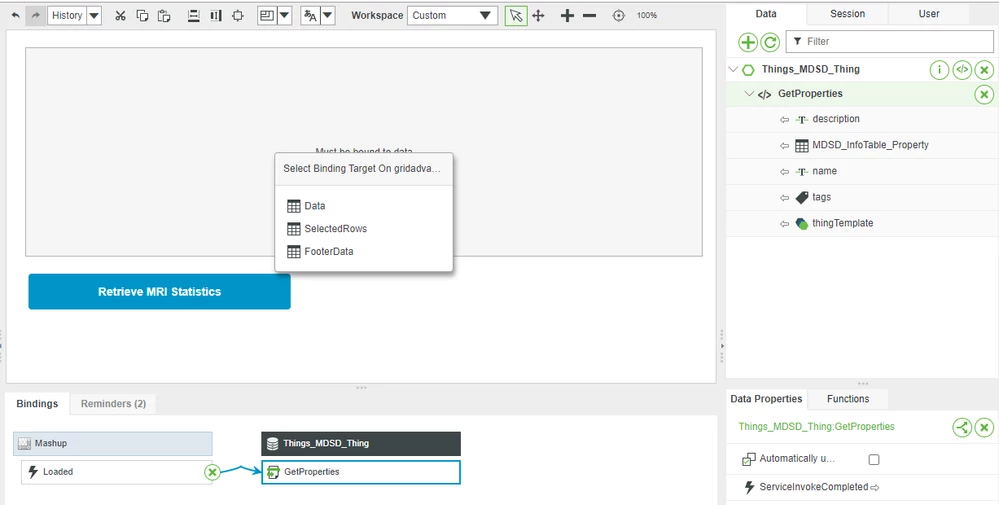Viewport: 999px width, 505px height.
Task: Select the name property row
Action: [x=862, y=171]
